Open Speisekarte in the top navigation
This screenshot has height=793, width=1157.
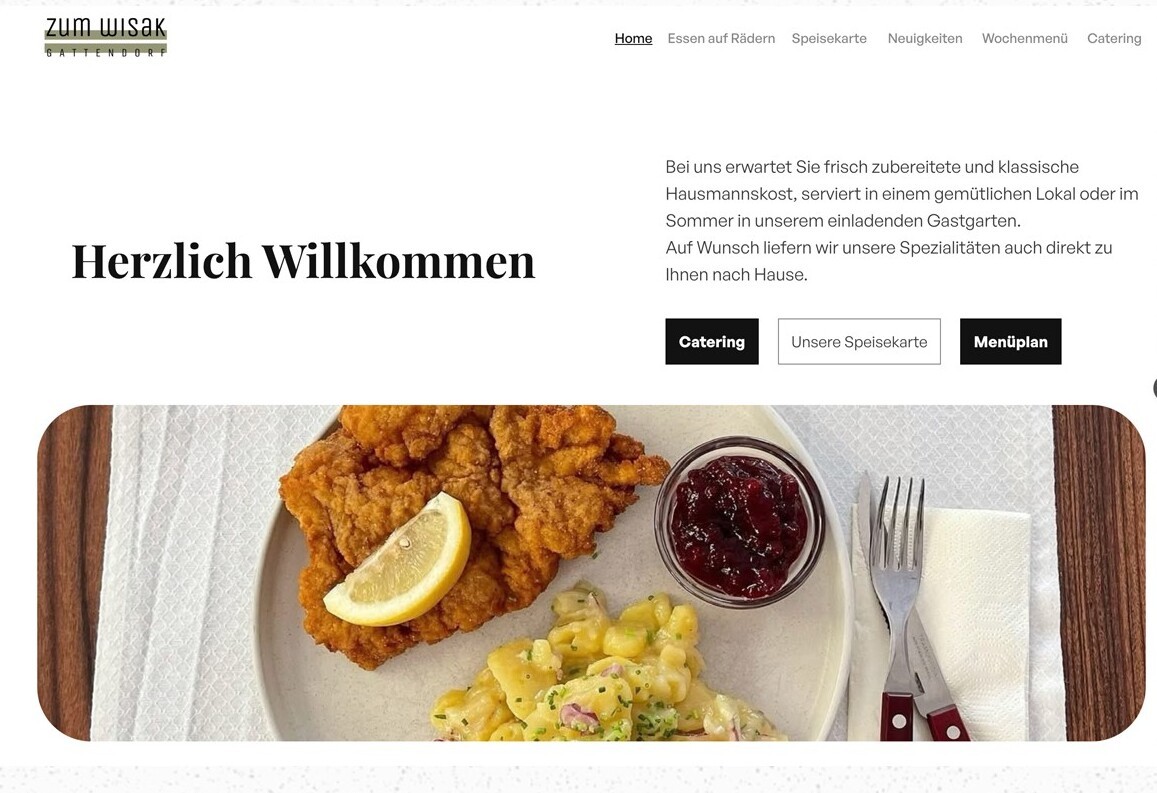(829, 38)
